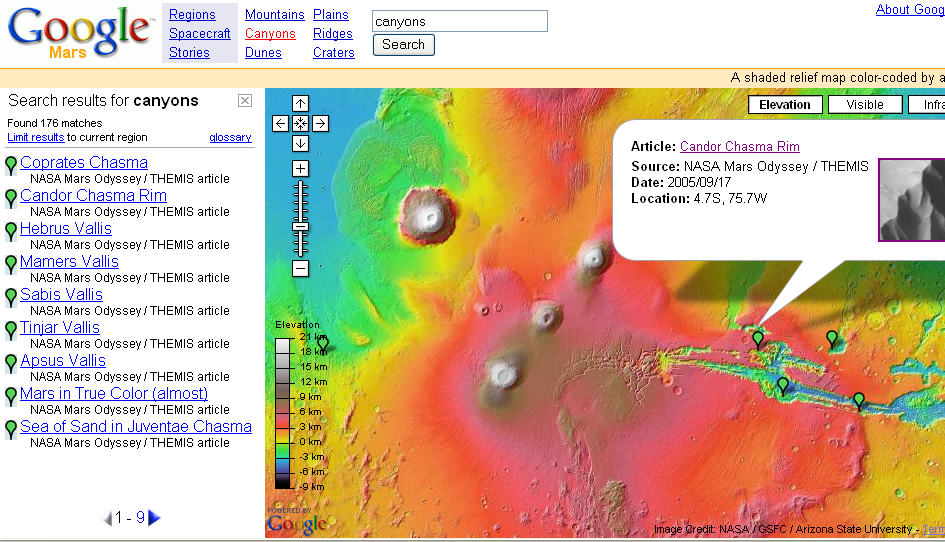Click the article thumbnail in the balloon
Image resolution: width=945 pixels, height=542 pixels.
pyautogui.click(x=912, y=200)
